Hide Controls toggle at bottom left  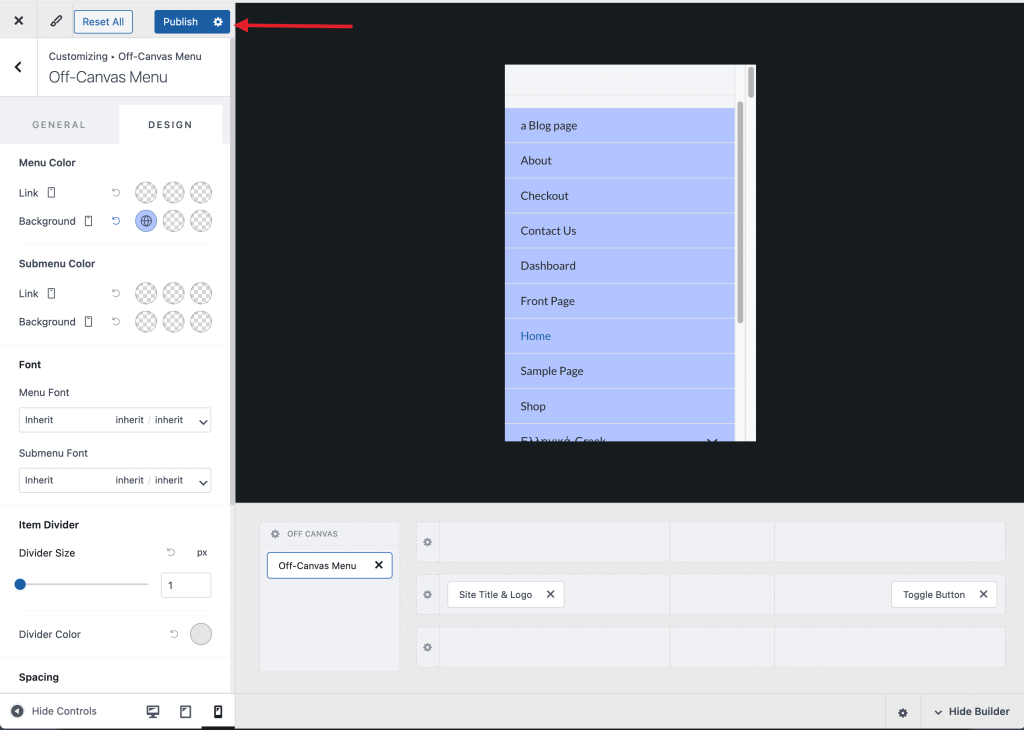[54, 711]
